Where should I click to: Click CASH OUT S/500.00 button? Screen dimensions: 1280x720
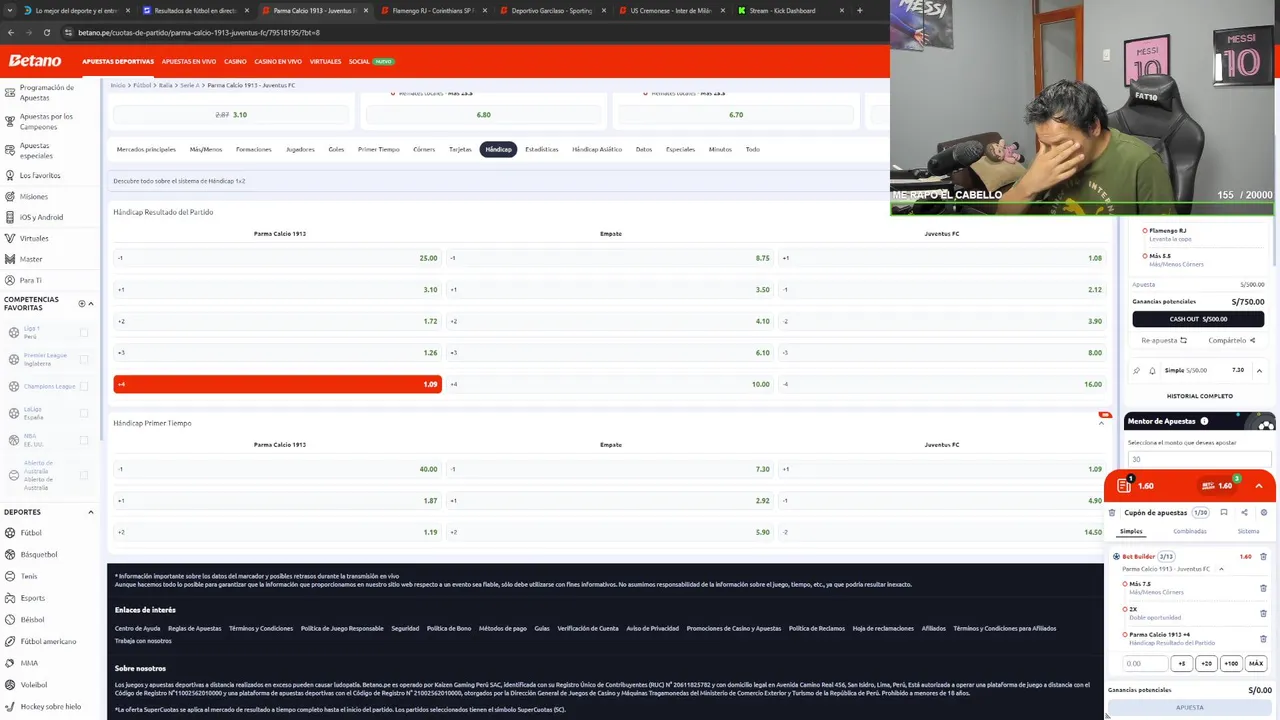pyautogui.click(x=1198, y=319)
